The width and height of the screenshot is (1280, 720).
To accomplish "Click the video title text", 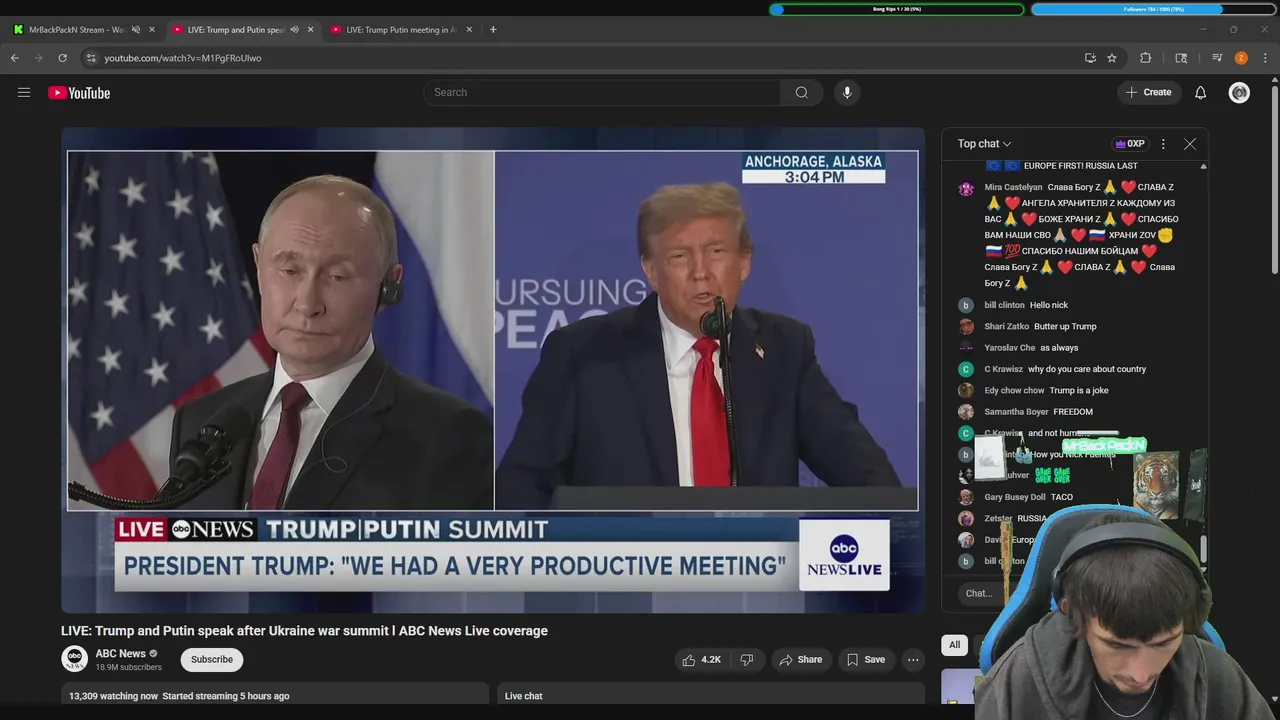I will [x=304, y=631].
